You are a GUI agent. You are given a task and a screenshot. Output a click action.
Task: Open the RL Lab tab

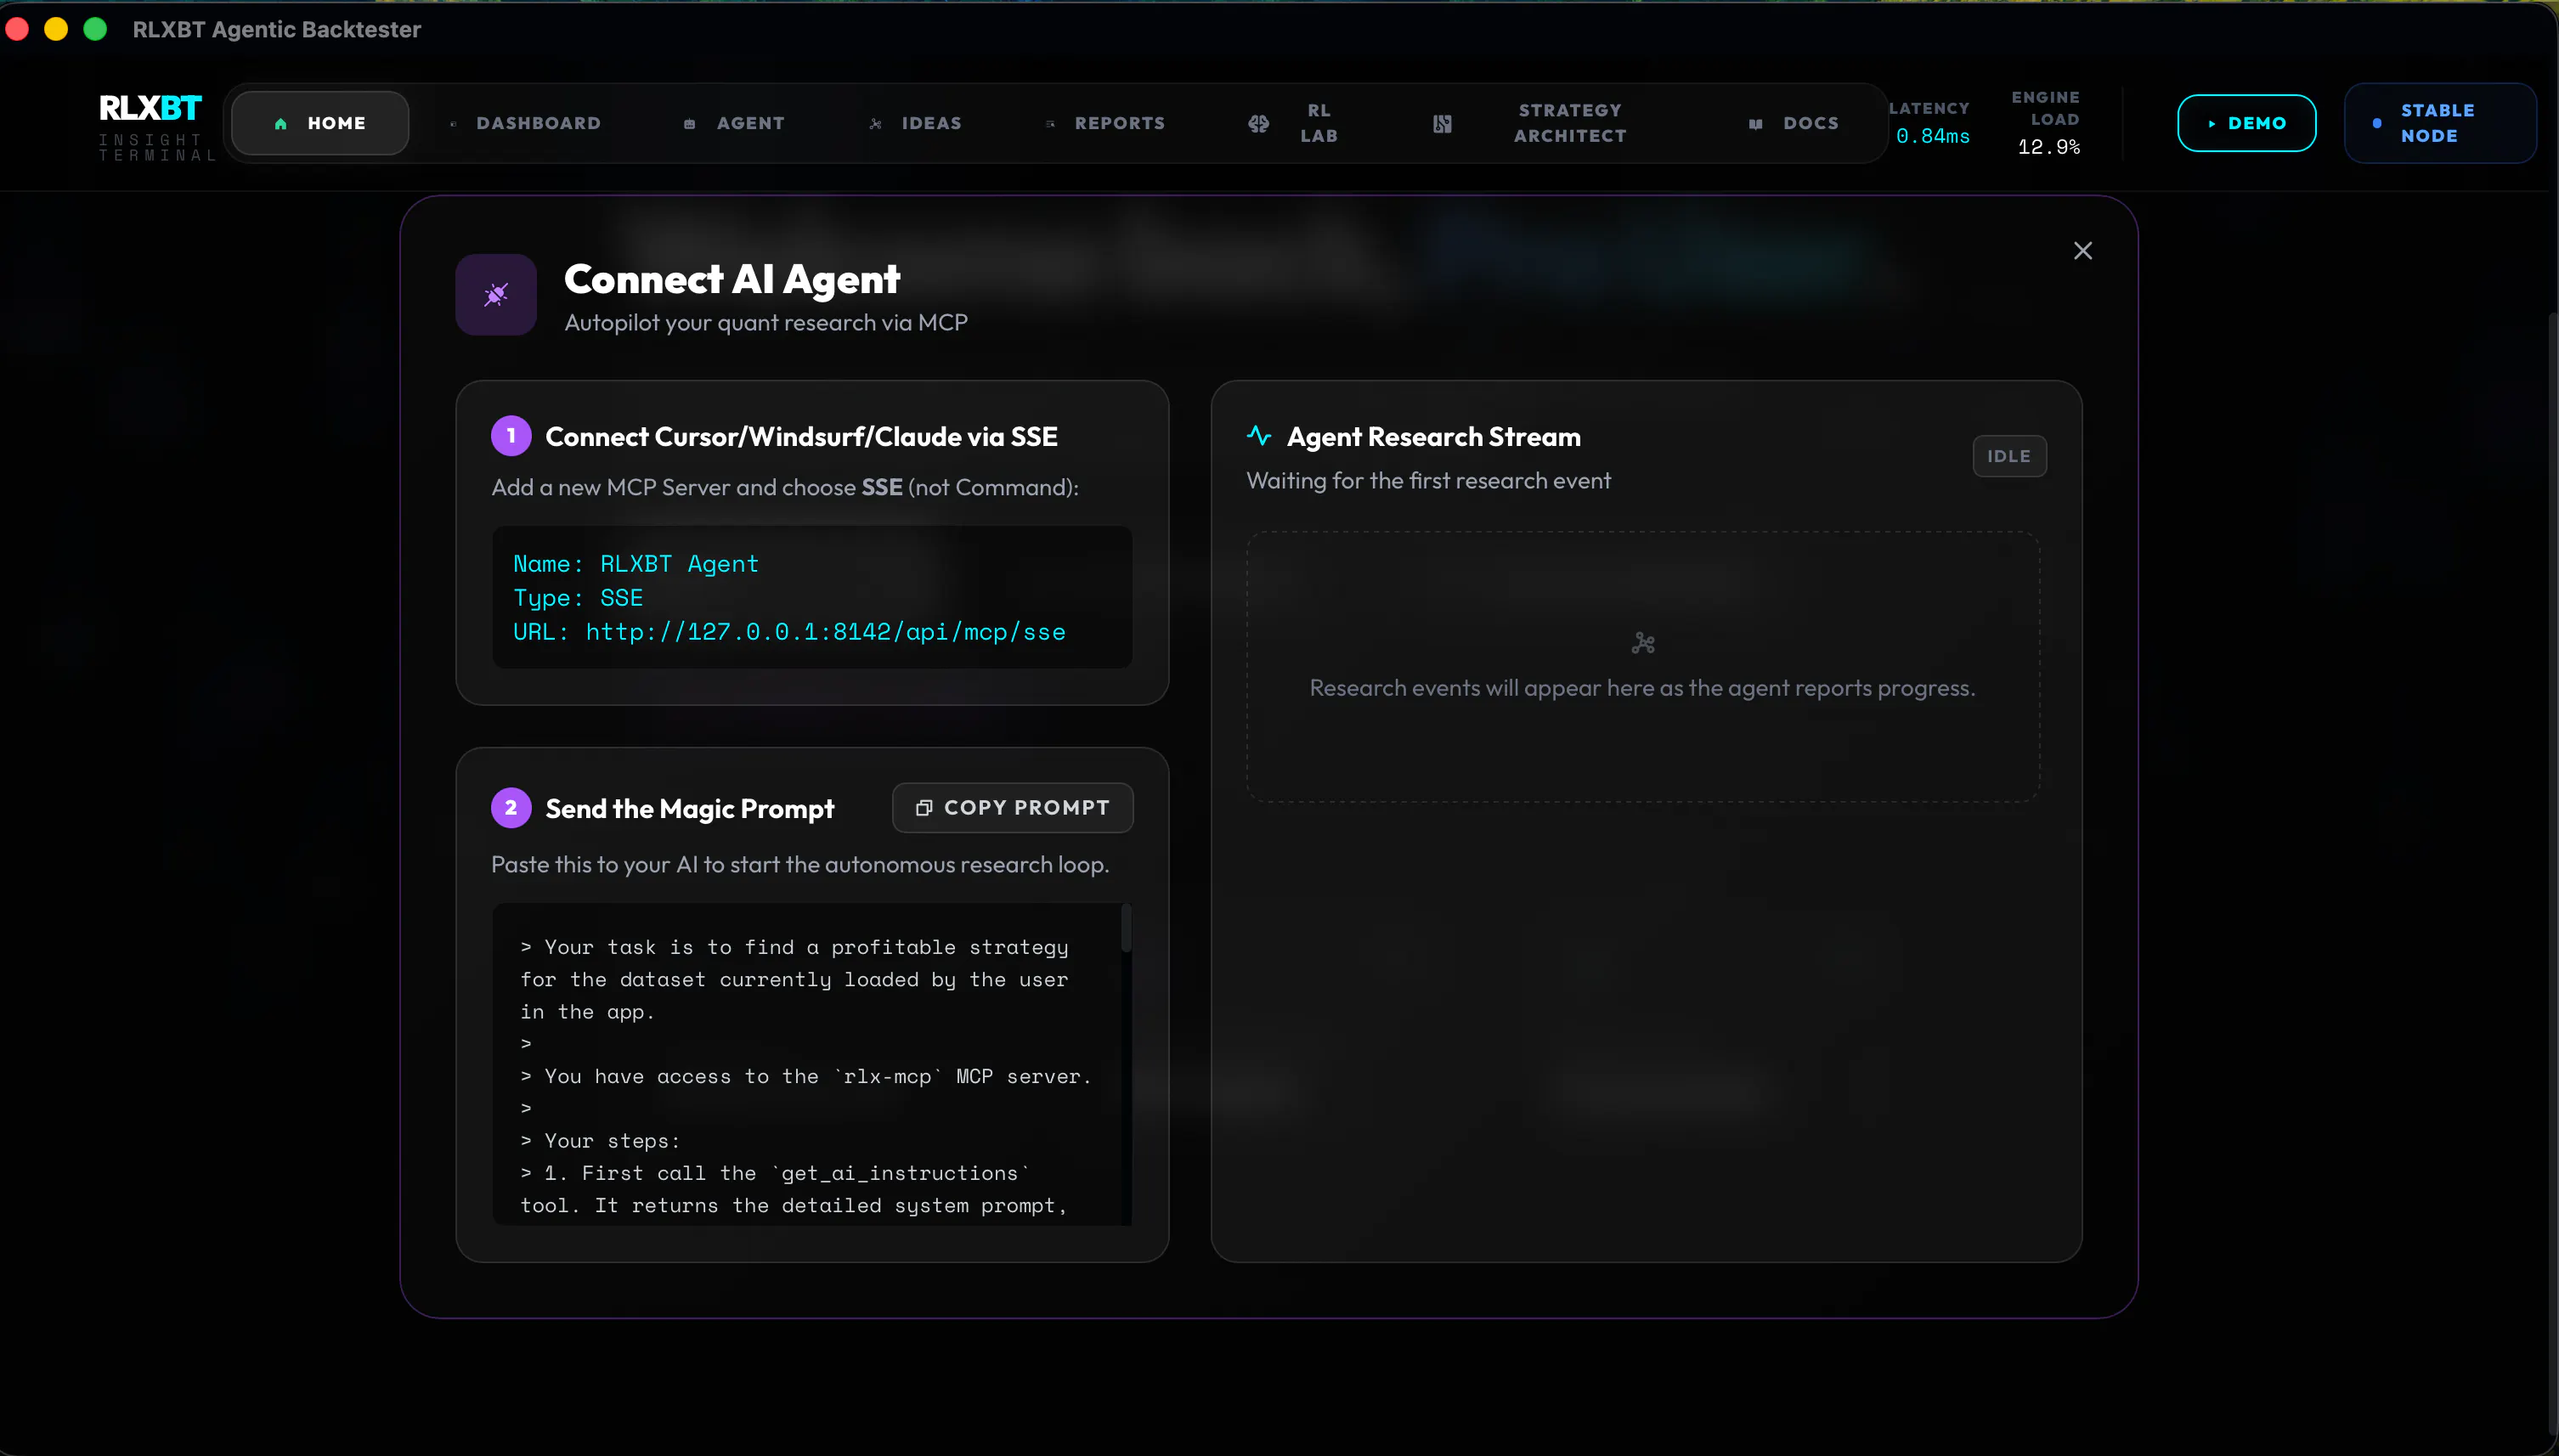tap(1293, 123)
